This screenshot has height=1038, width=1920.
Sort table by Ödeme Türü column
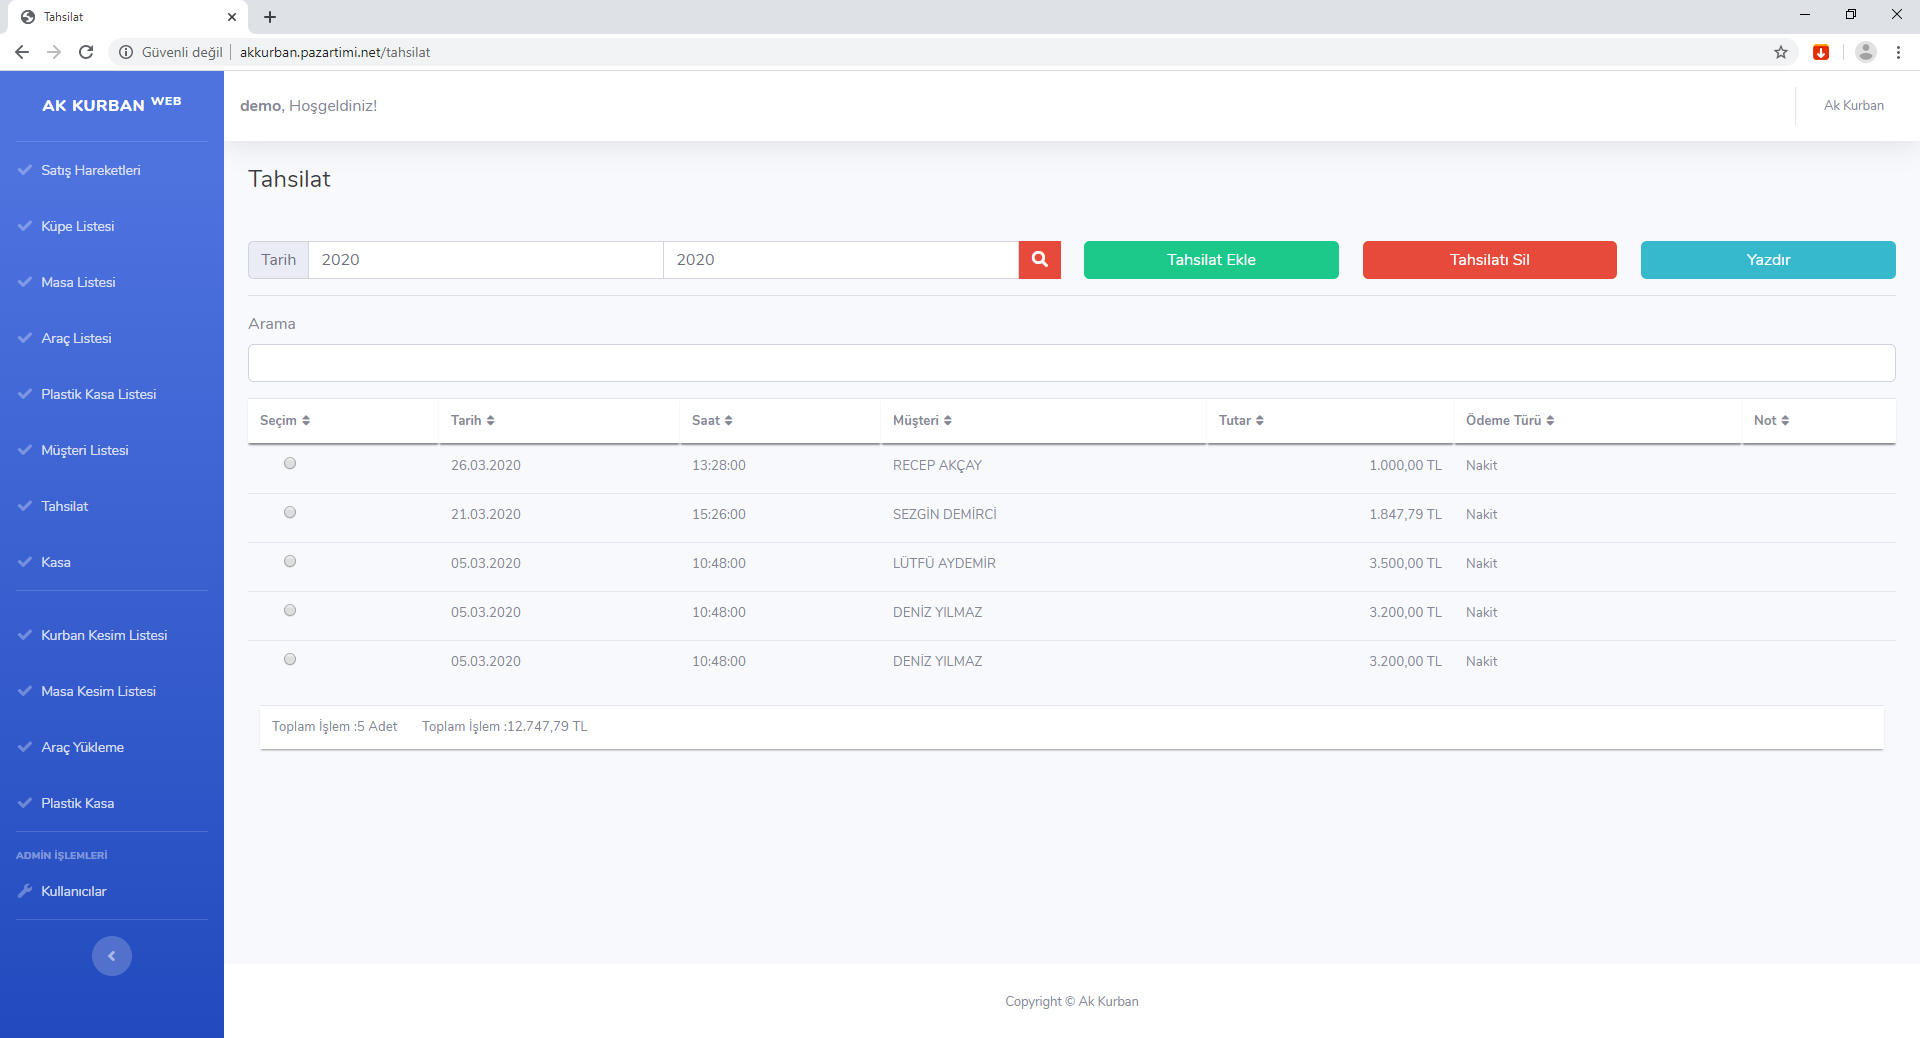pyautogui.click(x=1510, y=420)
